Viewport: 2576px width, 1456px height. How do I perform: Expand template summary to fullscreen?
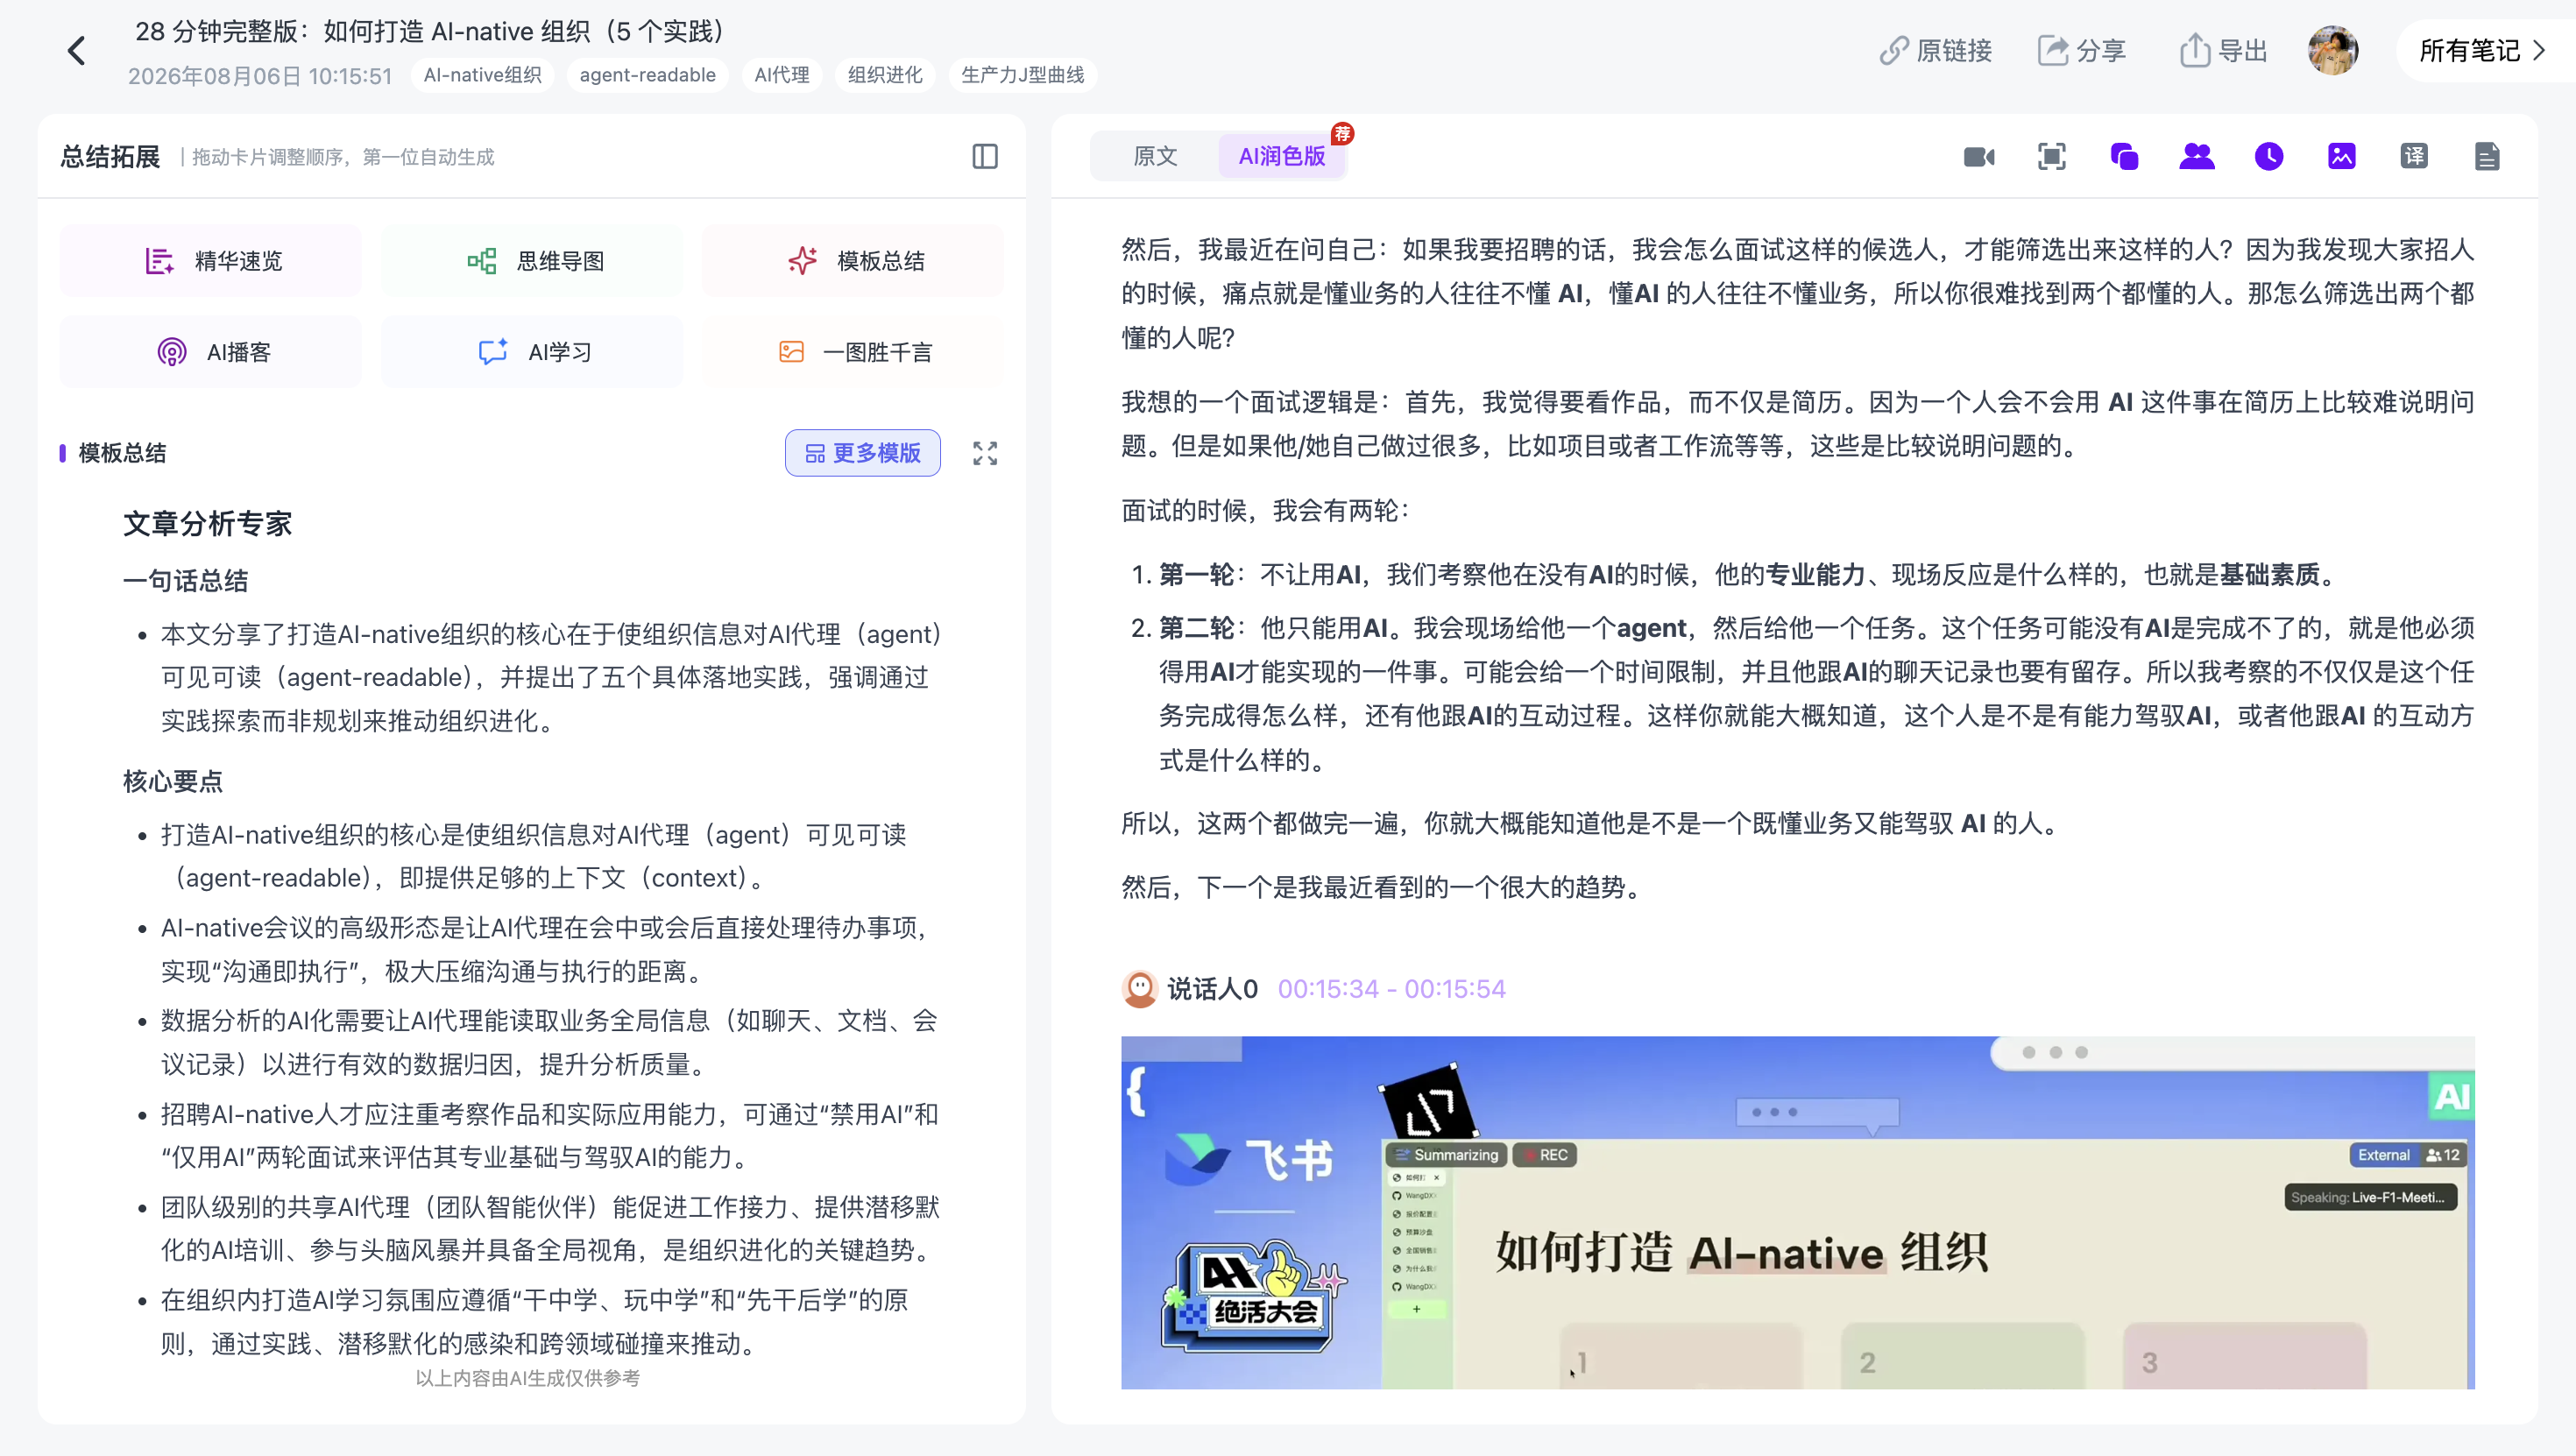coord(985,453)
